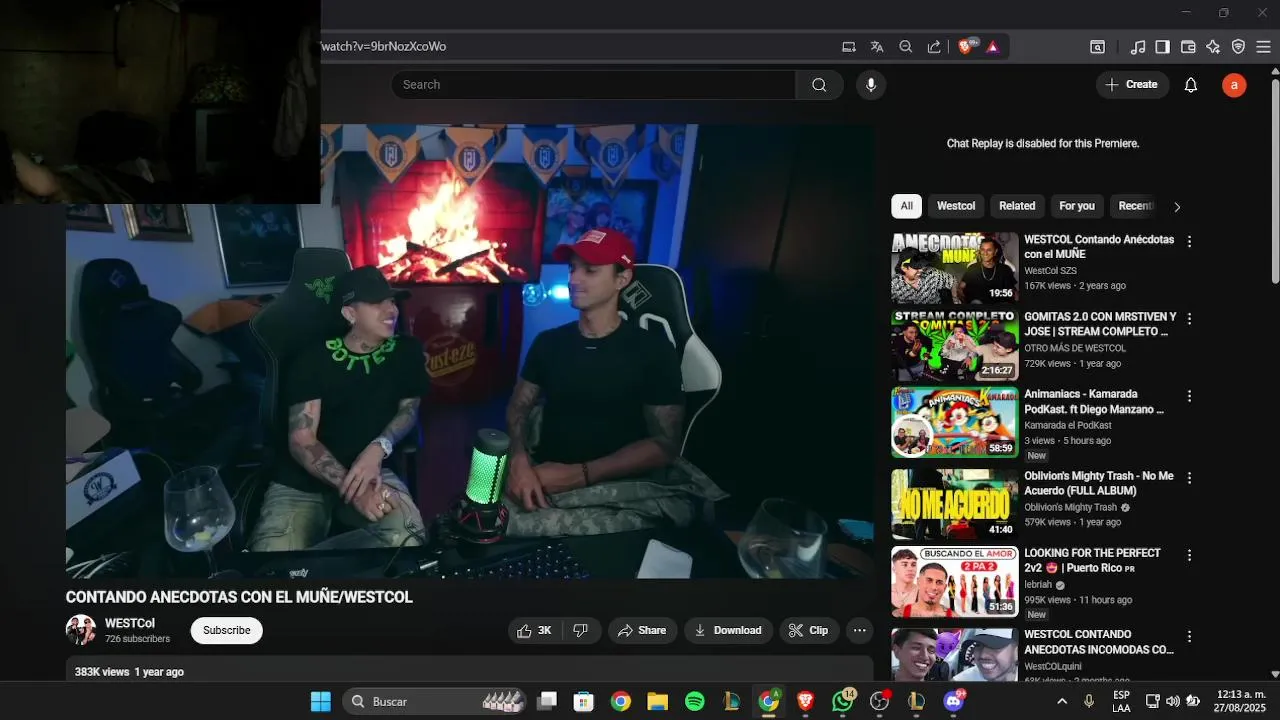Viewport: 1280px width, 720px height.
Task: Open Oblivion's Mighty Trash No Me Acuerdo title
Action: point(1098,484)
